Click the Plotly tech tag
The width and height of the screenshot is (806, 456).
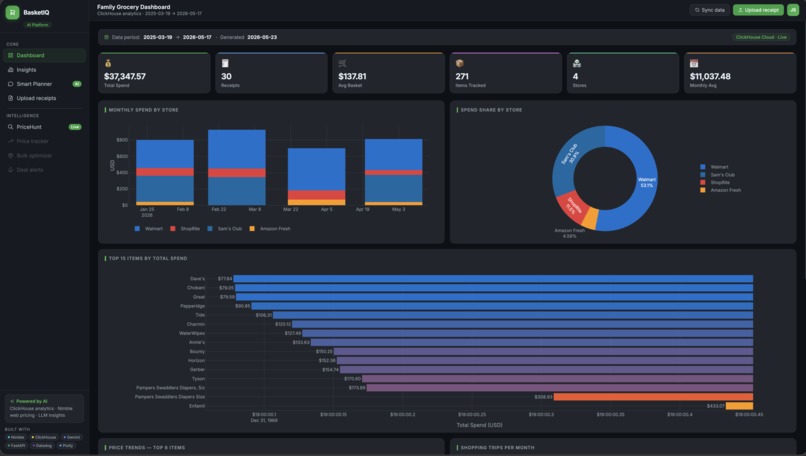66,446
